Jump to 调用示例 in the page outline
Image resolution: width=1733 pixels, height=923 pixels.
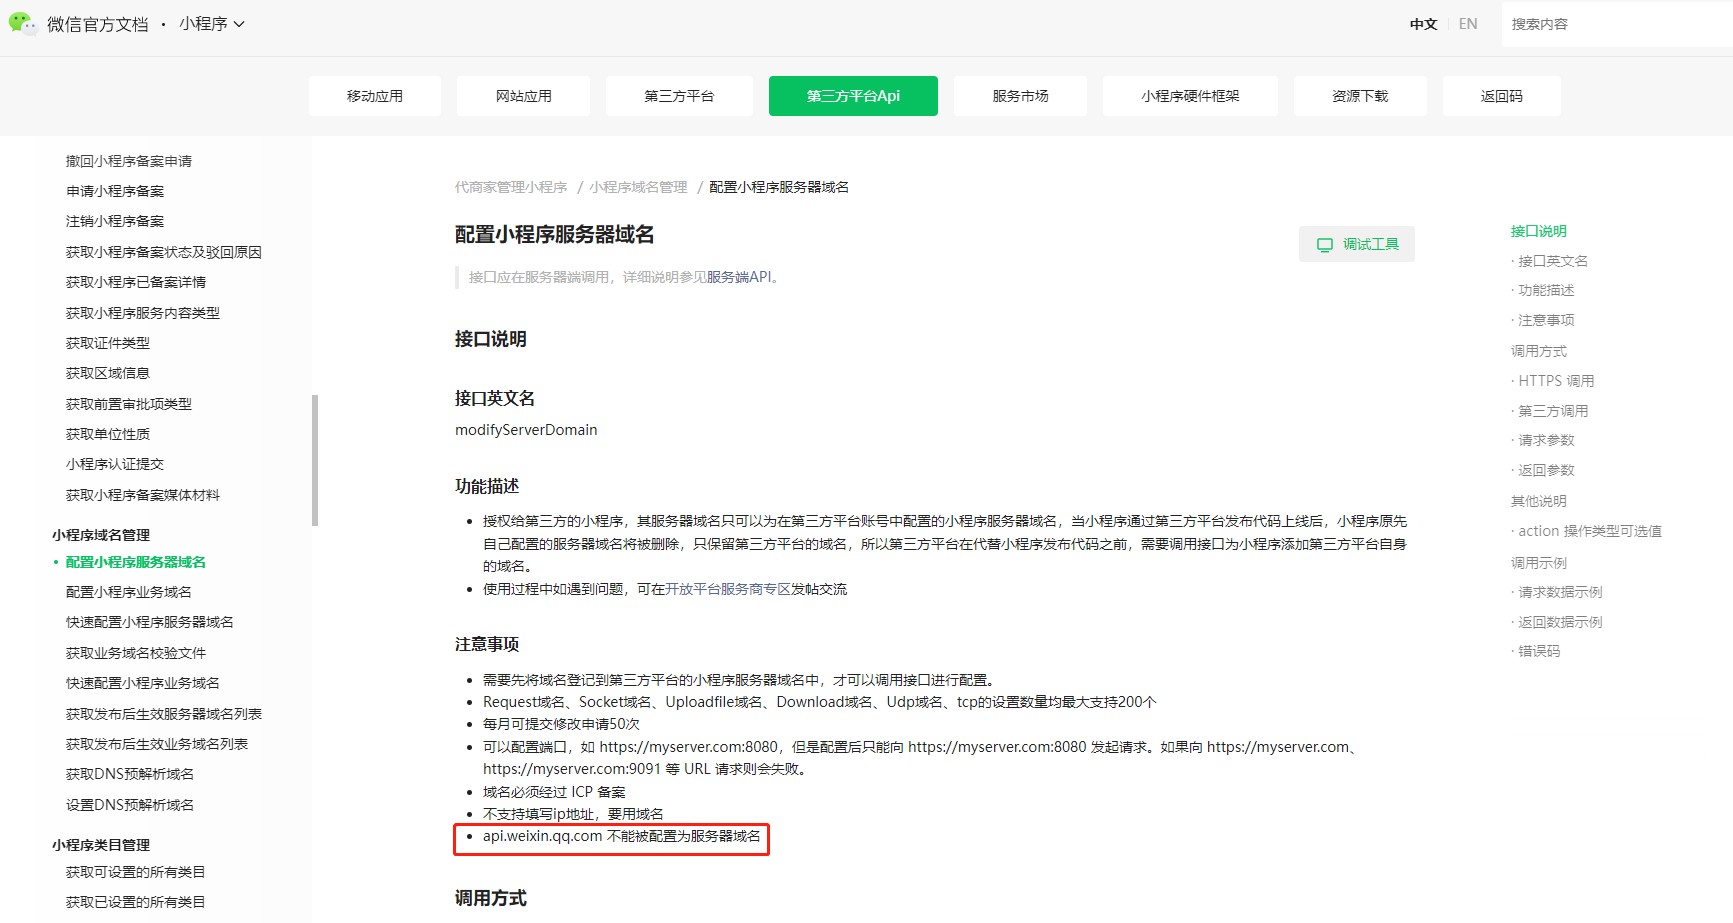[x=1539, y=563]
